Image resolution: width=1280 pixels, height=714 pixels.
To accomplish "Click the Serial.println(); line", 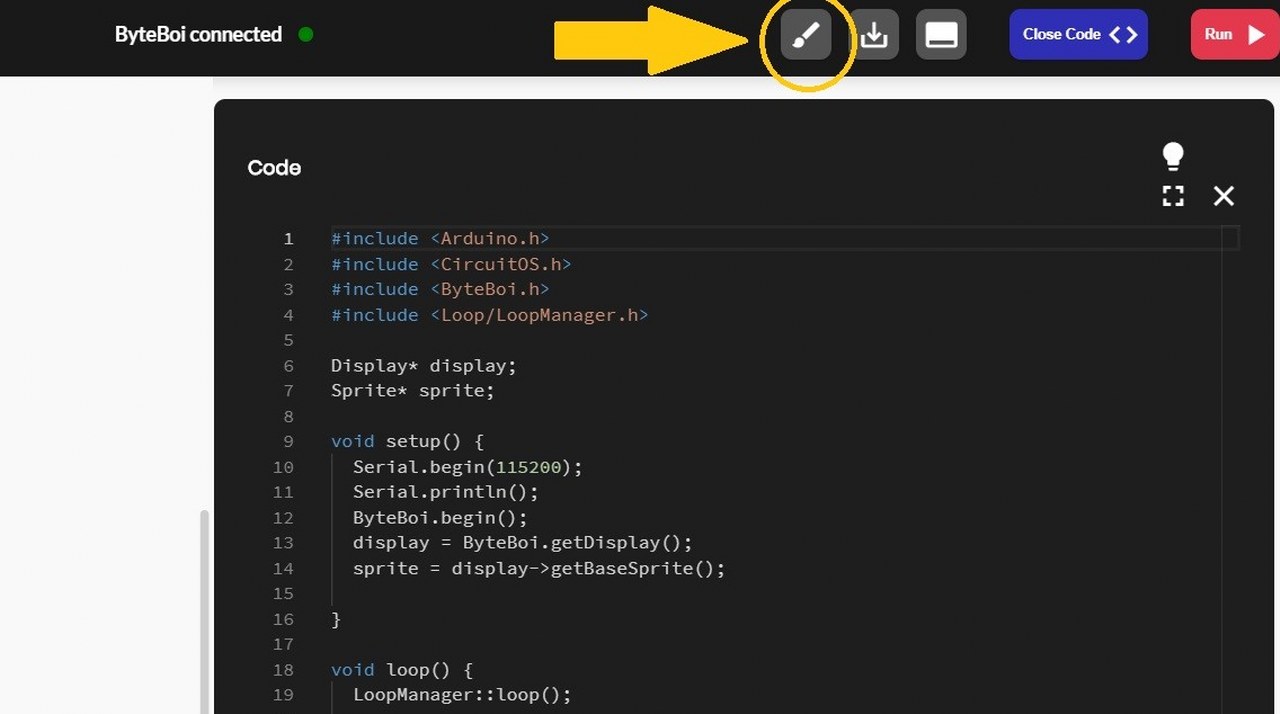I will click(446, 492).
